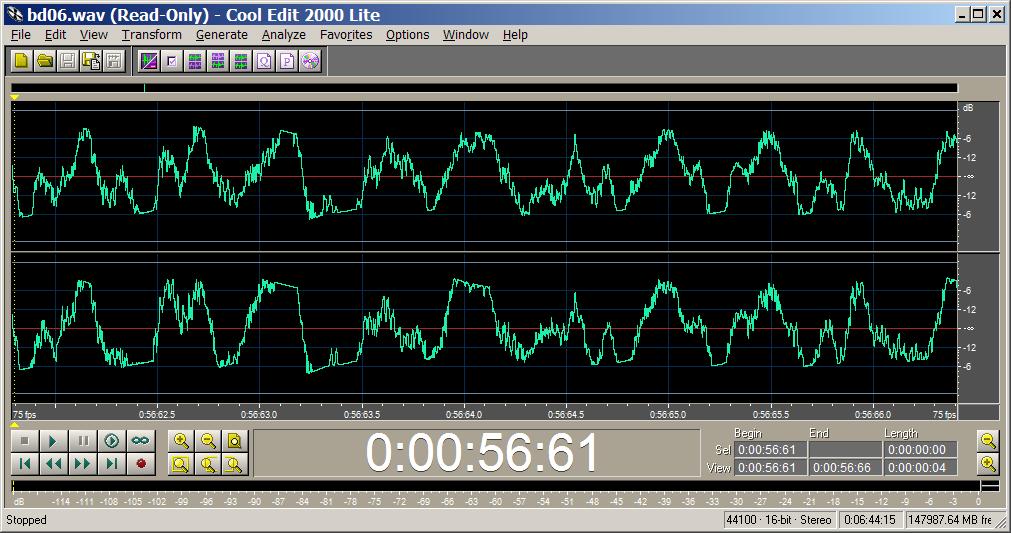Zoom in horizontally with the plus magnifier
This screenshot has height=533, width=1011.
pyautogui.click(x=181, y=441)
